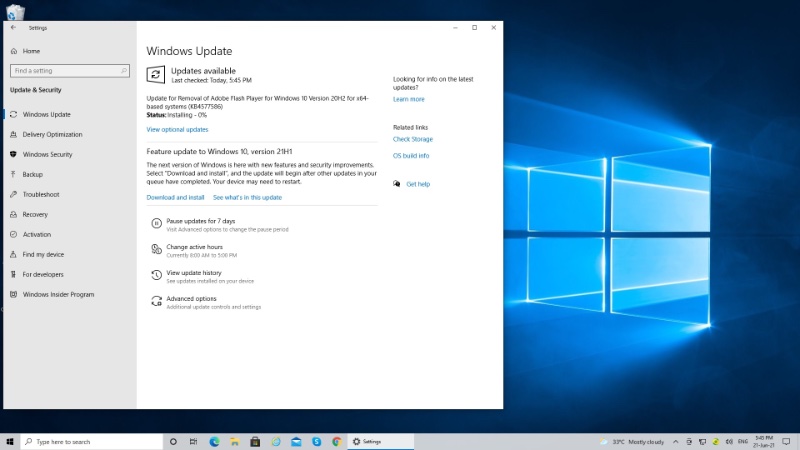Viewport: 800px width, 450px height.
Task: Click the Windows Update sidebar sync icon
Action: (x=13, y=114)
